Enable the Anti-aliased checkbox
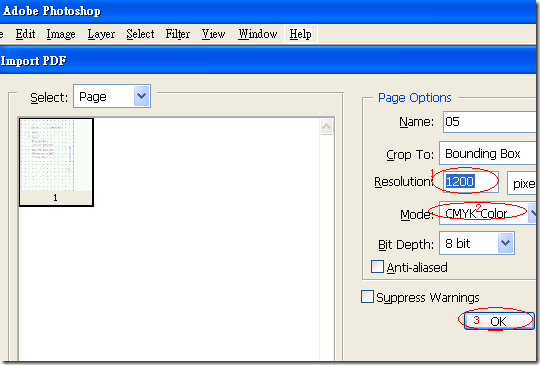Image resolution: width=540 pixels, height=365 pixels. point(377,267)
